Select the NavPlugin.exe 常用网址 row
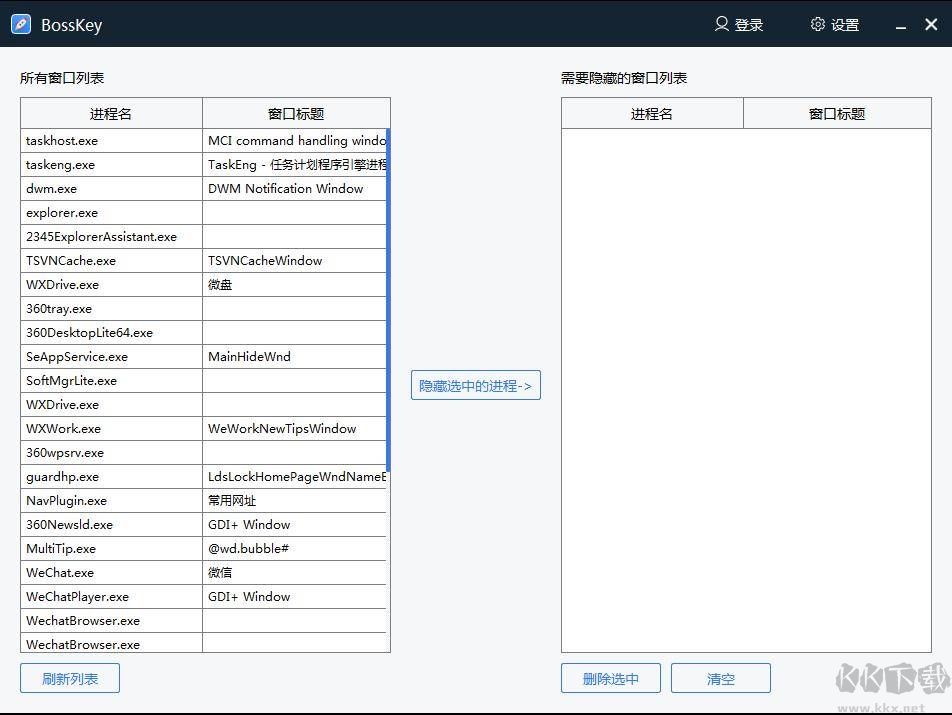The width and height of the screenshot is (952, 715). tap(110, 500)
